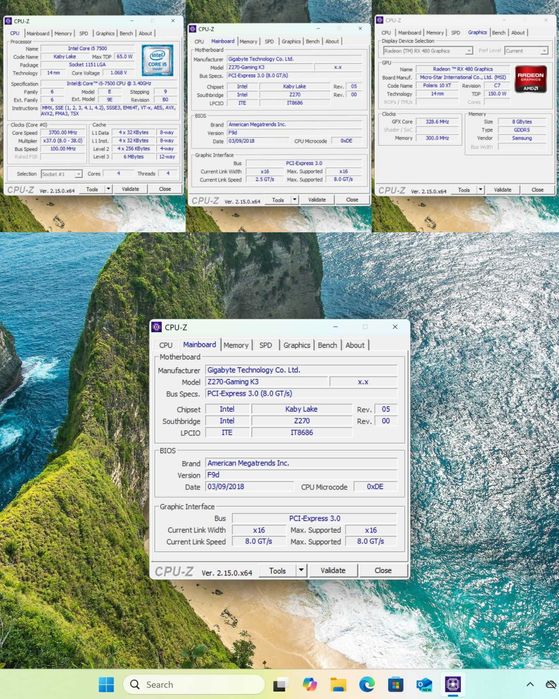Viewport: 559px width, 699px height.
Task: Click the Core Speed 3700.00 MHz value
Action: pos(62,133)
